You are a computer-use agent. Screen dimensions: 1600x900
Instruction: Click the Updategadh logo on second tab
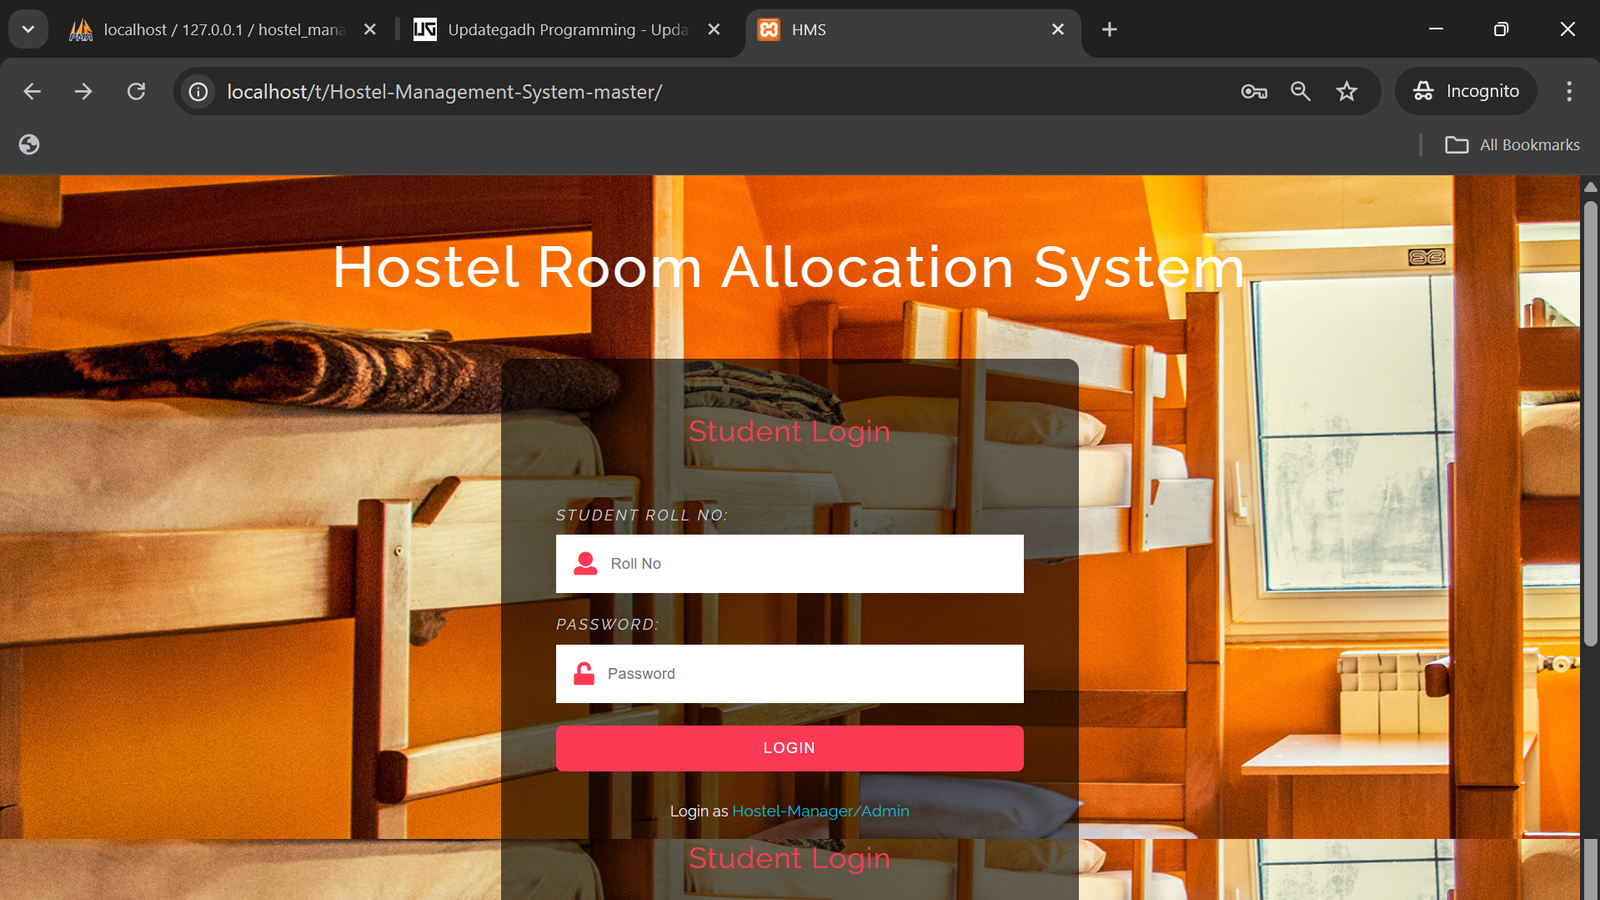point(424,29)
